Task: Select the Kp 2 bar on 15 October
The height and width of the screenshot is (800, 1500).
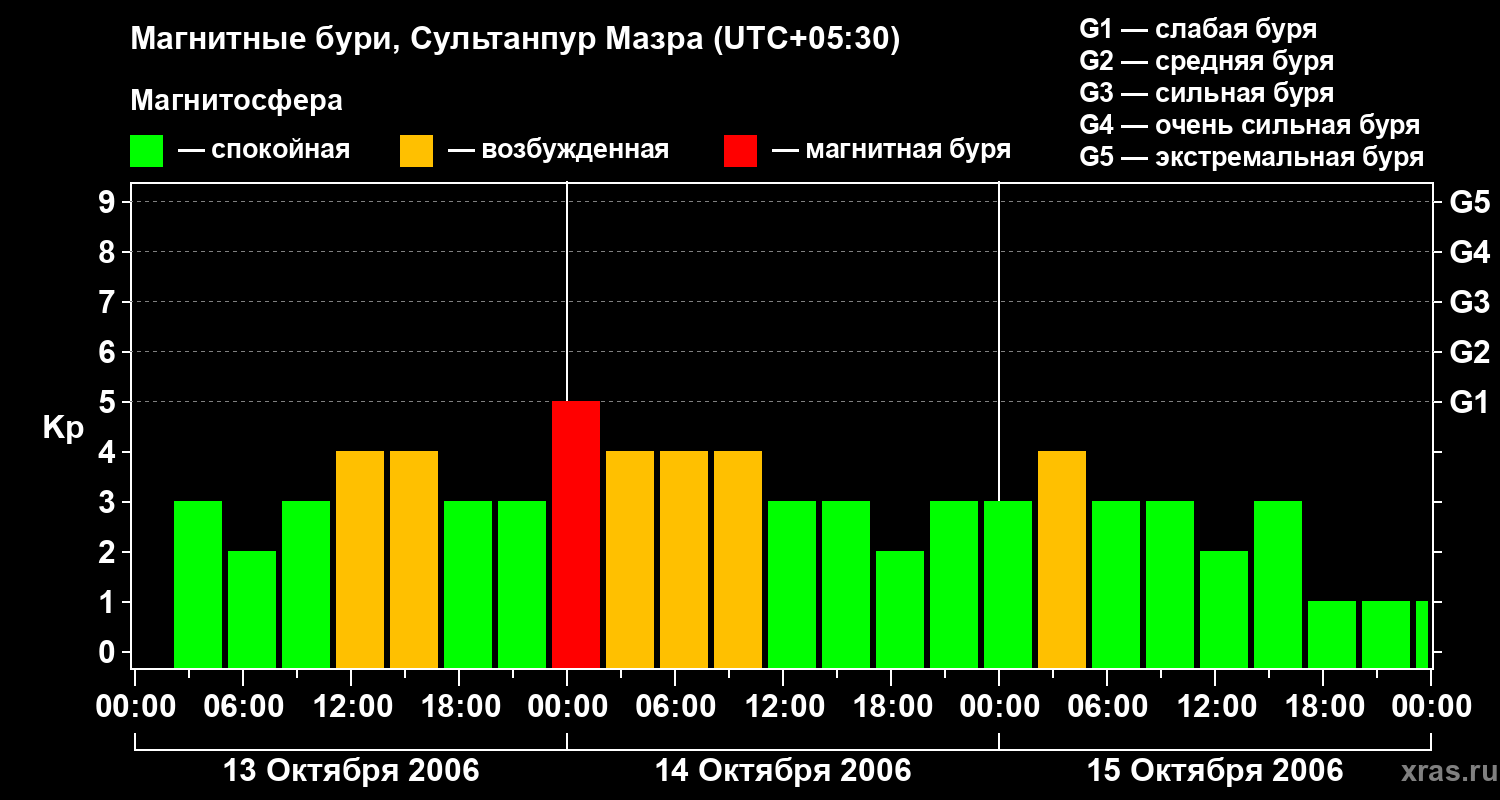Action: pyautogui.click(x=1224, y=610)
